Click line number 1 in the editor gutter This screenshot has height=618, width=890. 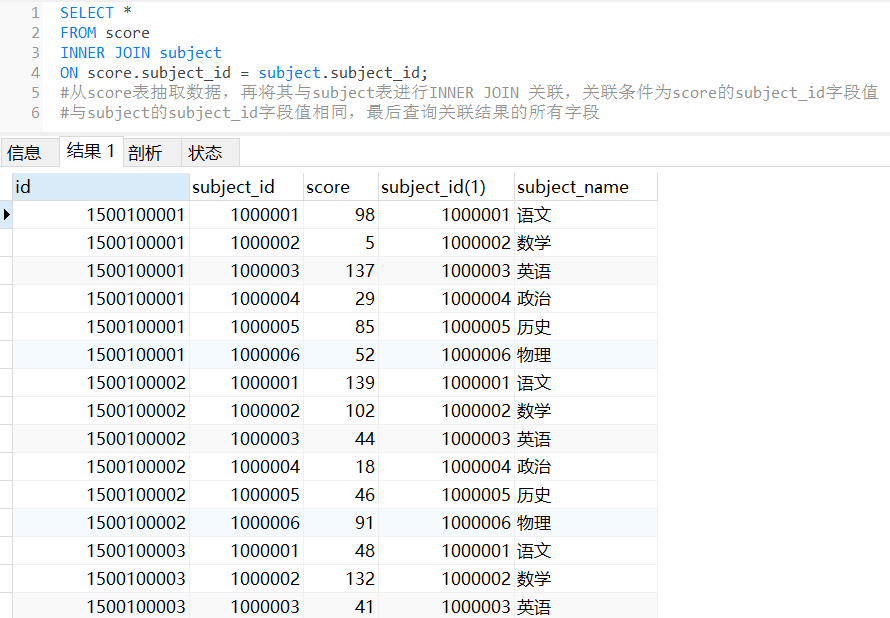[x=35, y=12]
